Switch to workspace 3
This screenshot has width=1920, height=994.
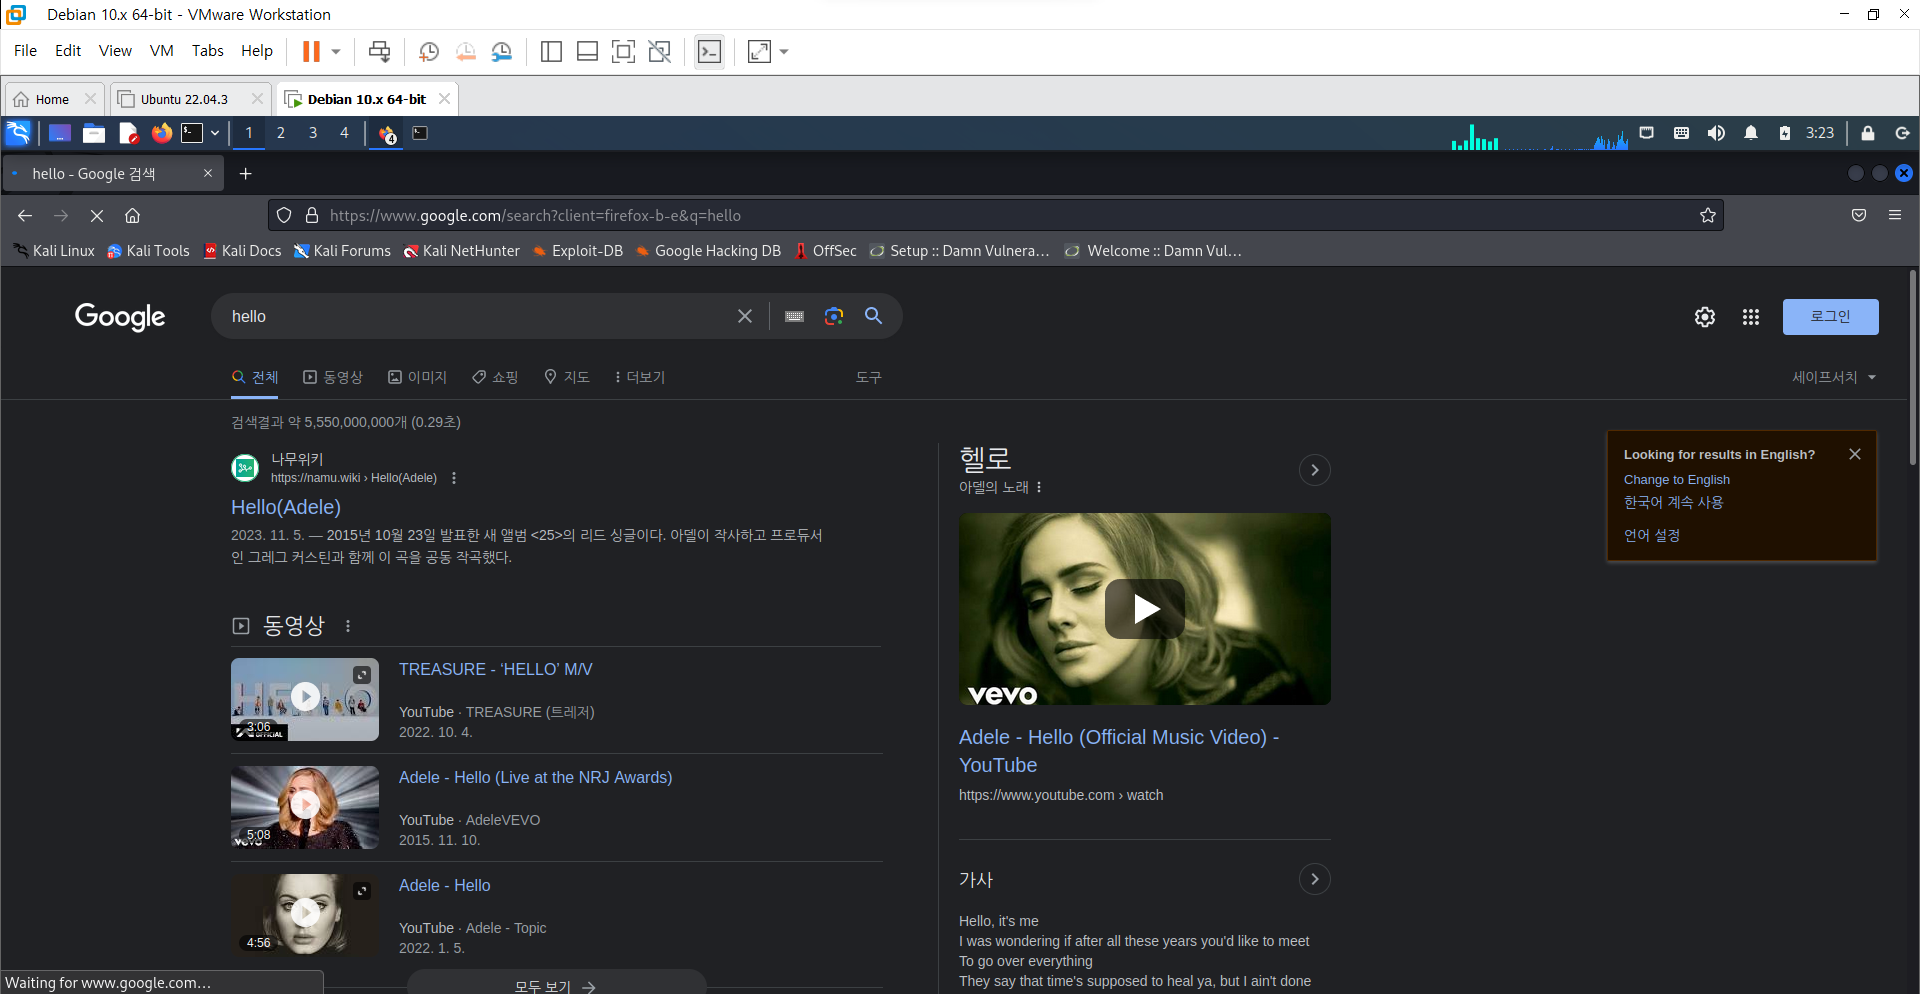point(313,133)
